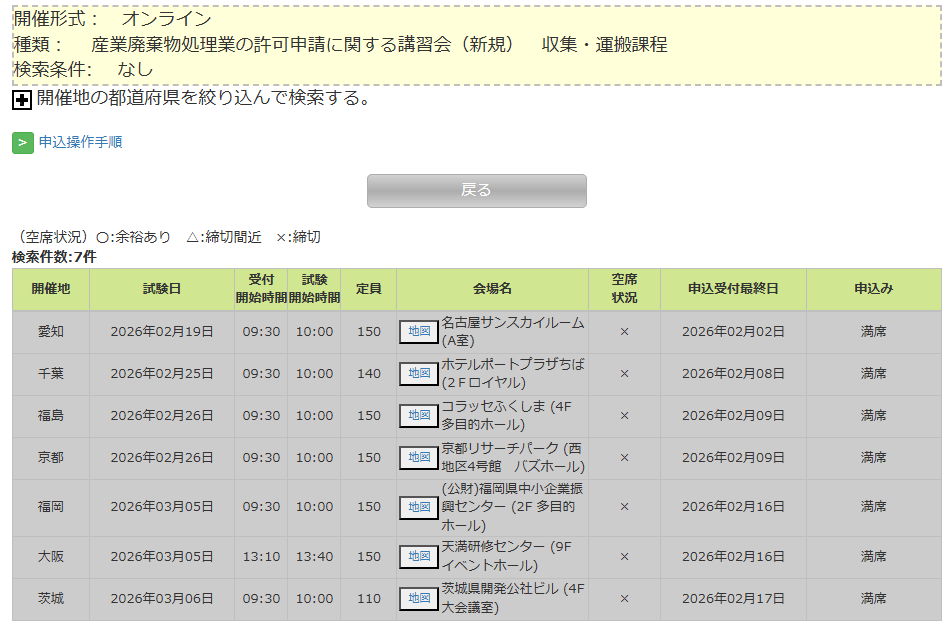Select the 開催地 column header

[x=51, y=289]
